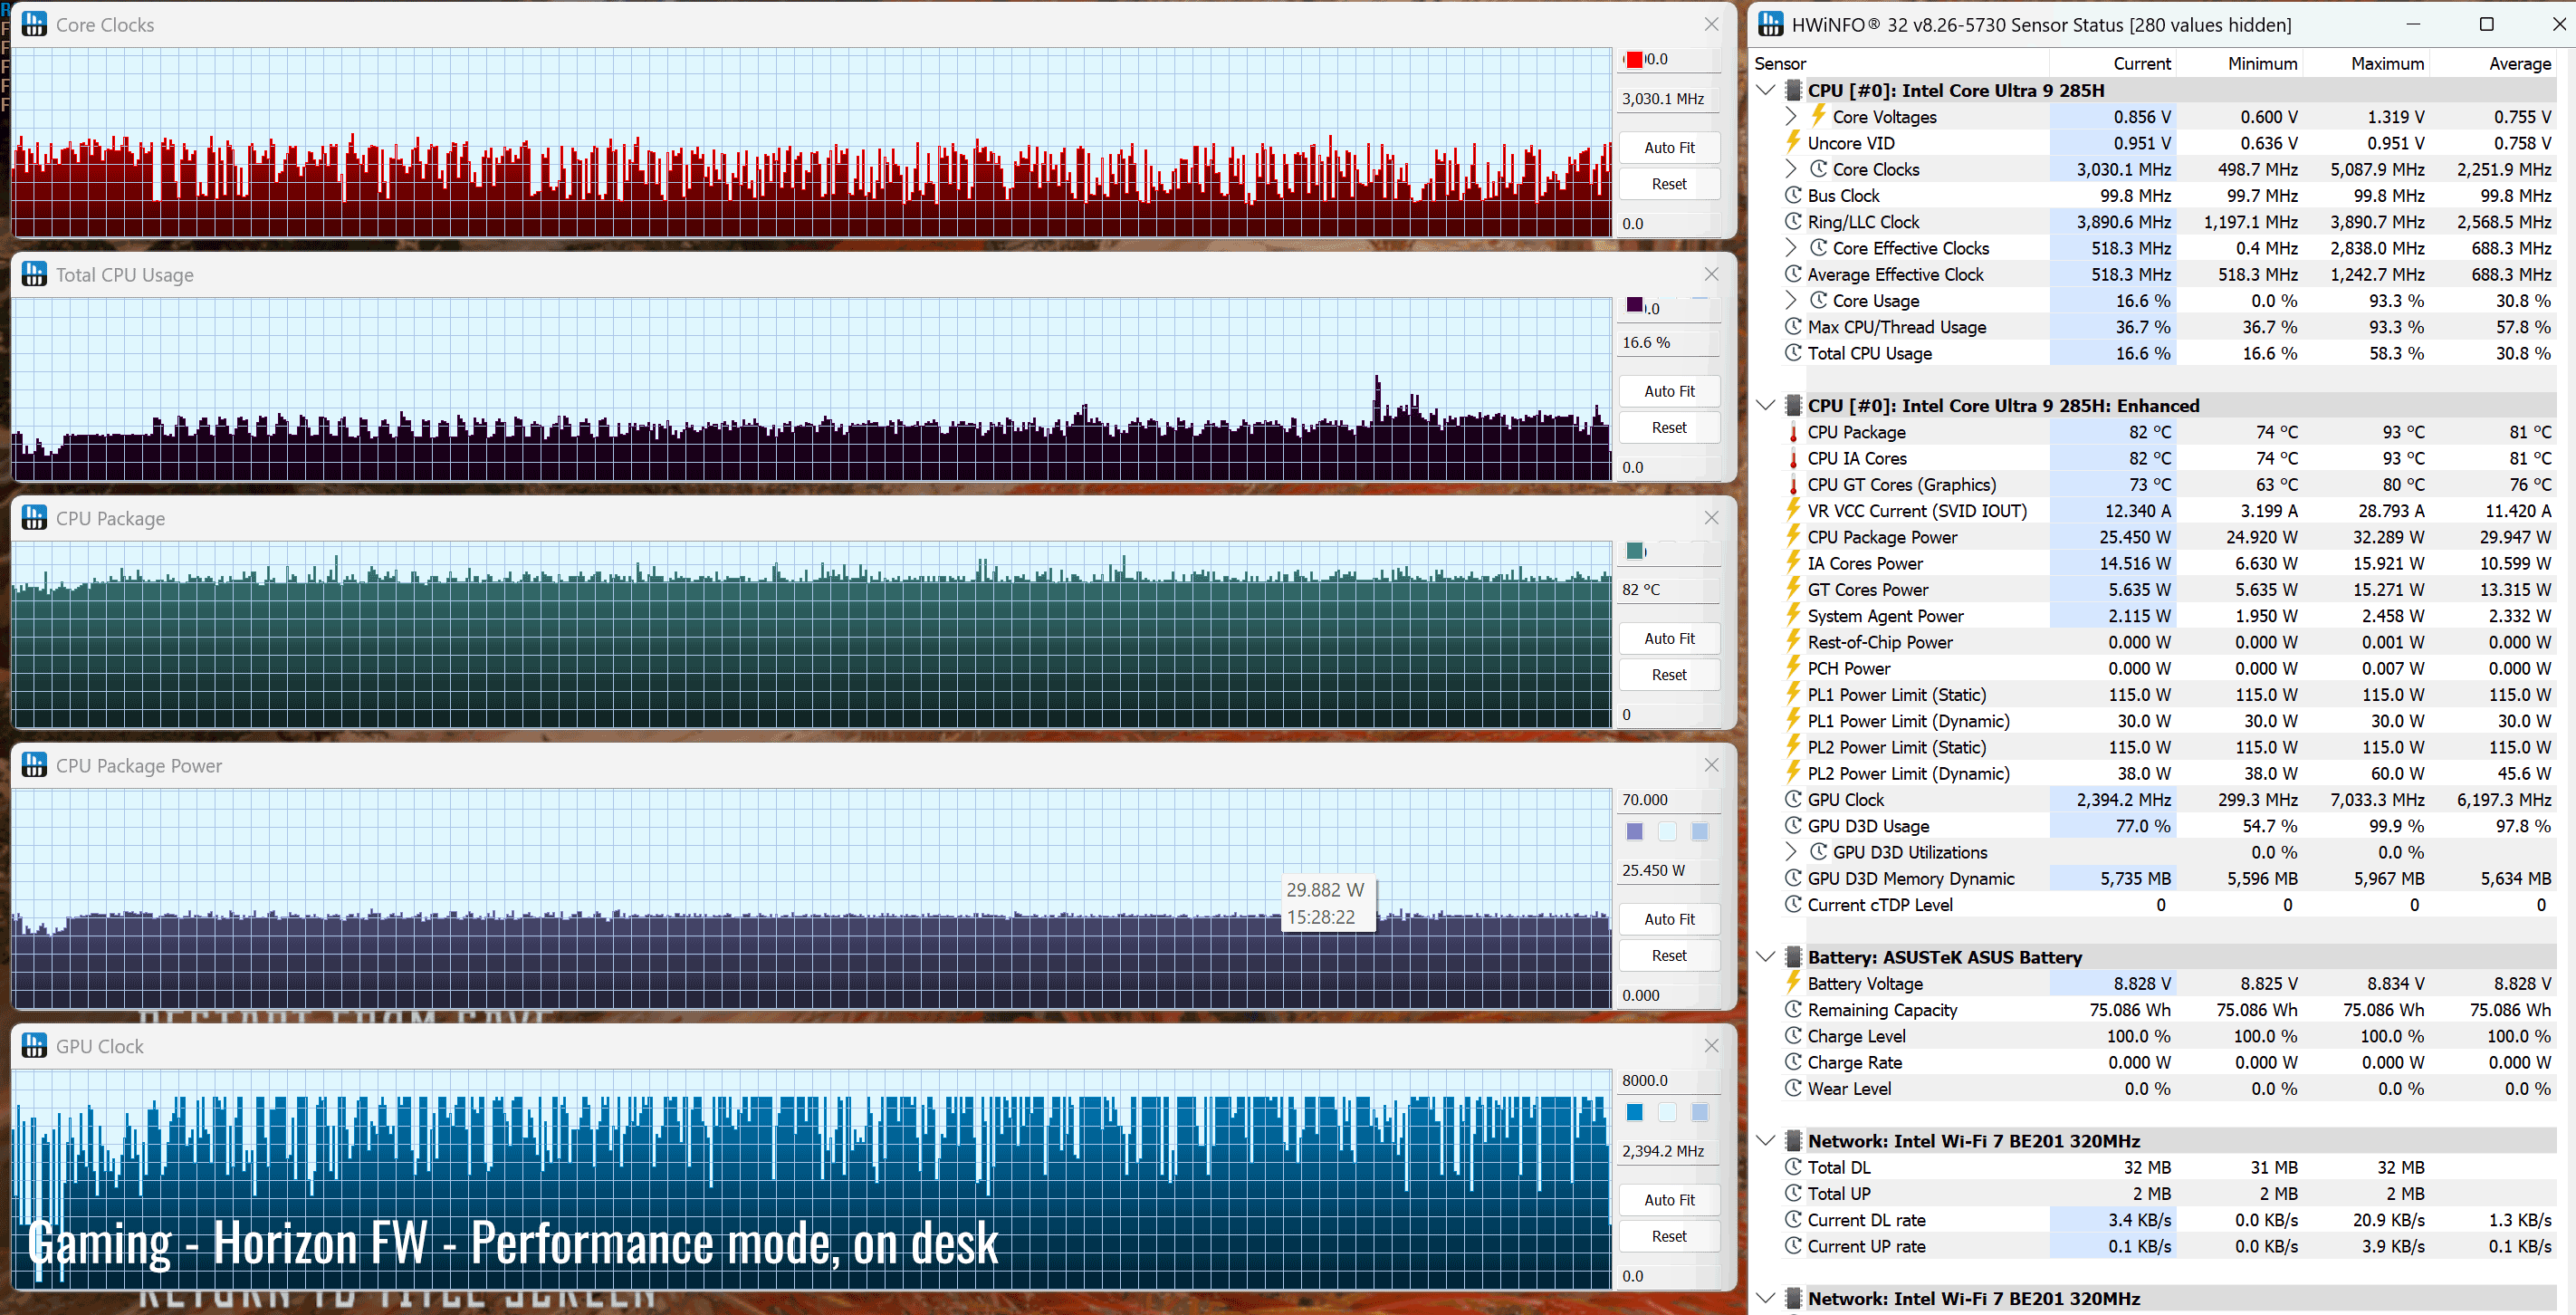This screenshot has width=2576, height=1315.
Task: Click Reset in GPU Clock graph
Action: point(1668,1236)
